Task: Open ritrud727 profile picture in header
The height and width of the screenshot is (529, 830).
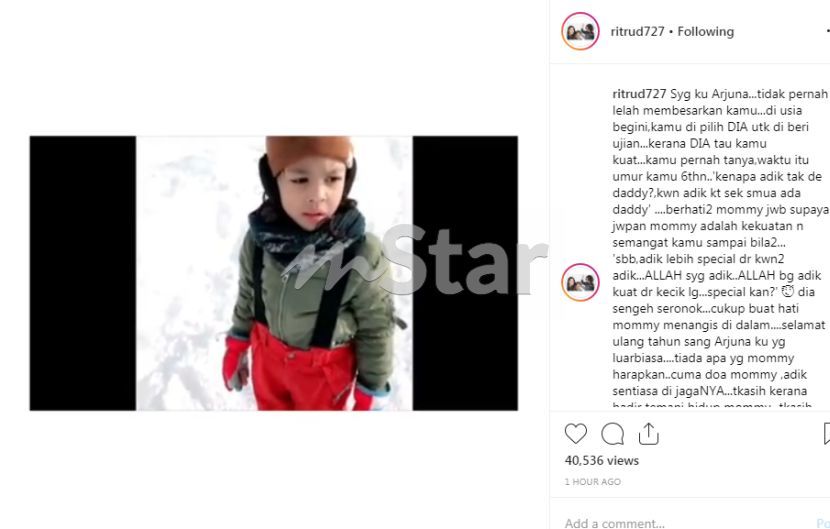Action: 580,31
